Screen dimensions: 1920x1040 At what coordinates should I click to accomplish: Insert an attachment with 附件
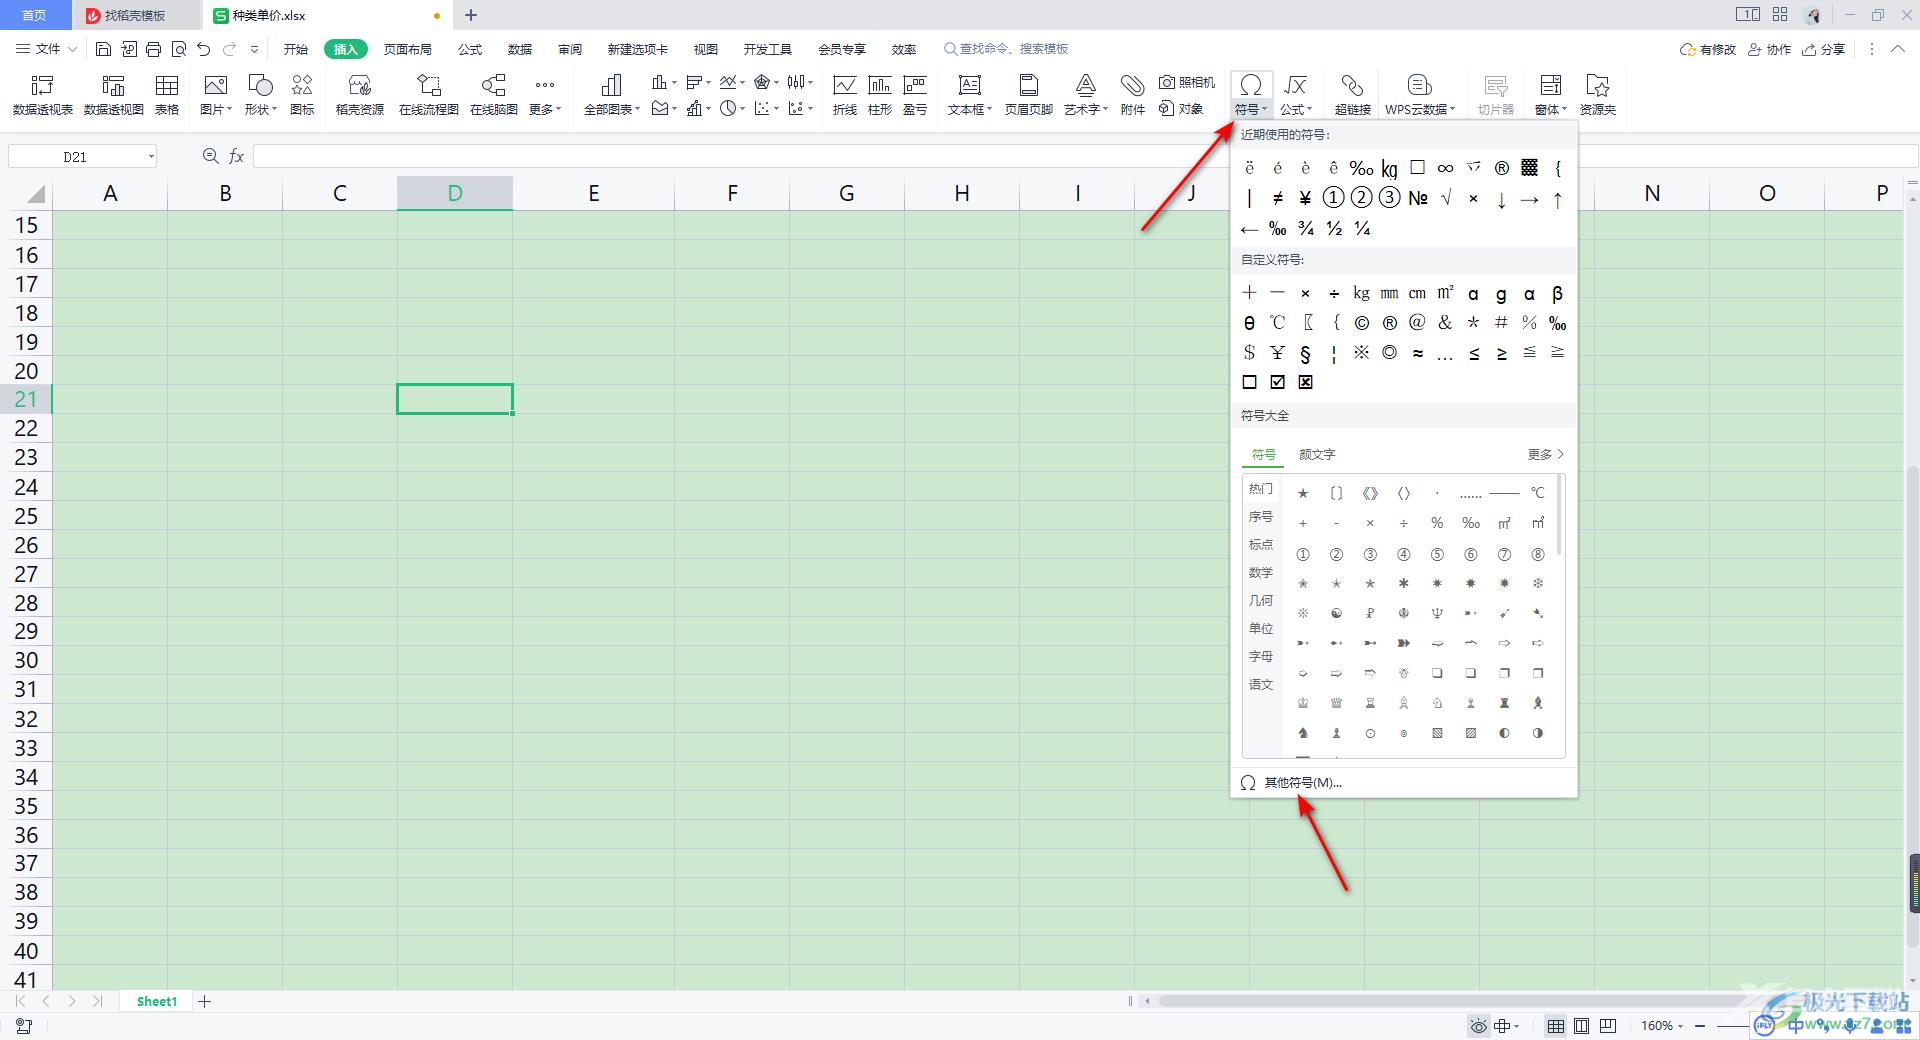tap(1133, 95)
